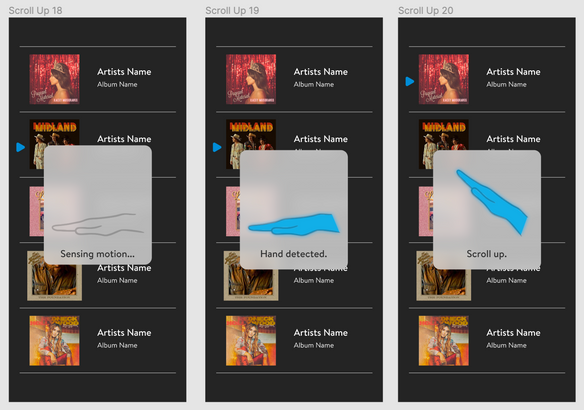Click blue play arrow in Scroll Up 20

410,82
